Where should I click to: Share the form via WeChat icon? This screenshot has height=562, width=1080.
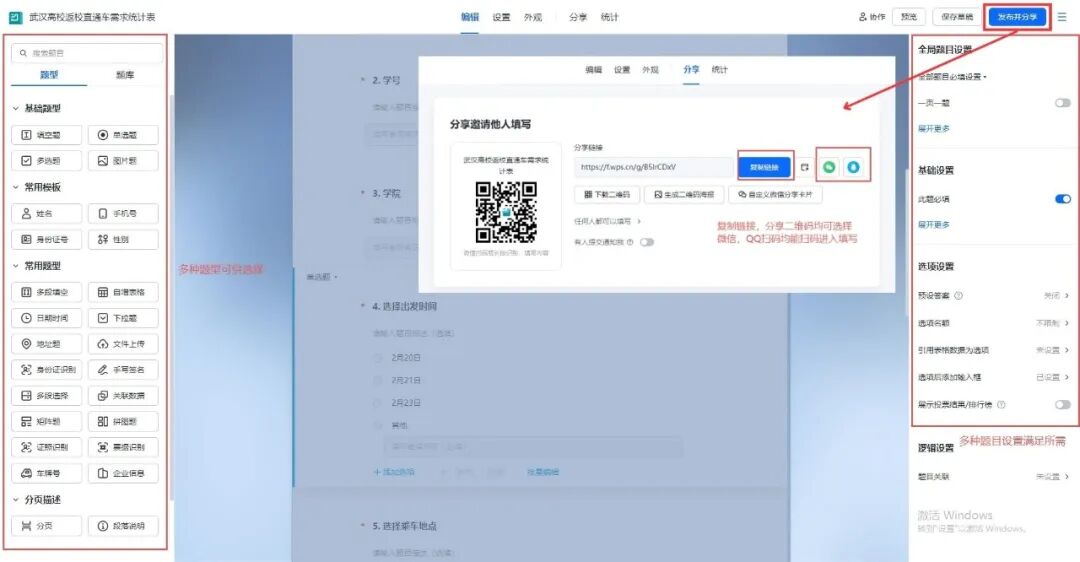[x=829, y=167]
